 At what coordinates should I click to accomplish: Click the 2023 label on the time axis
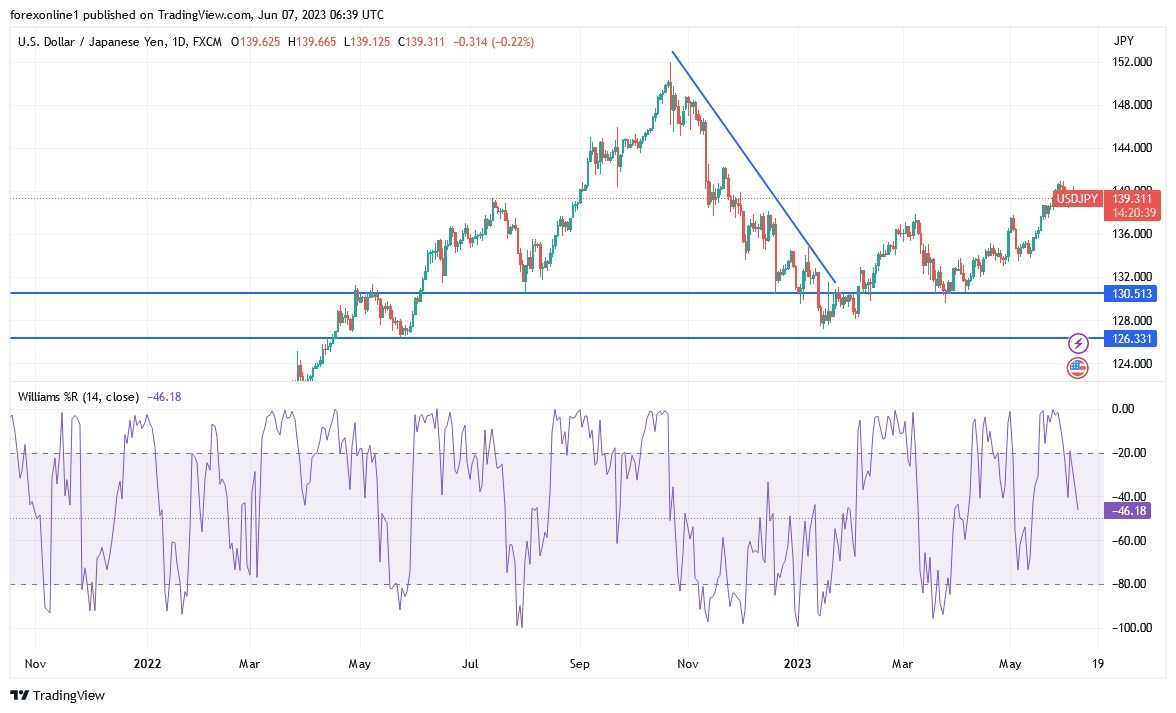click(x=797, y=663)
